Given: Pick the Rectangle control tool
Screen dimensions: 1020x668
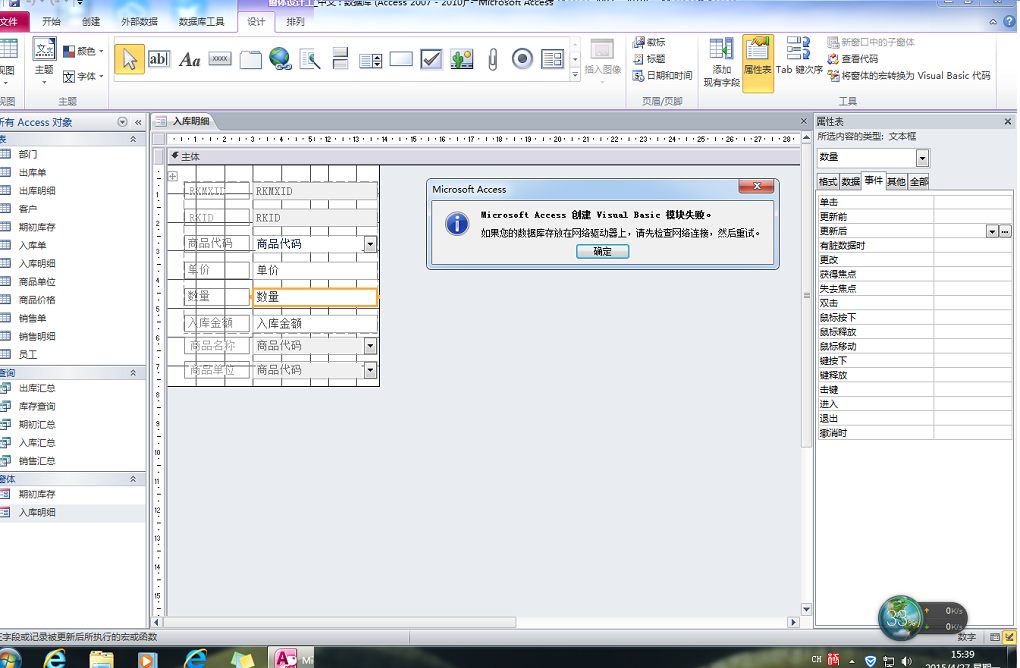Looking at the screenshot, I should point(401,59).
